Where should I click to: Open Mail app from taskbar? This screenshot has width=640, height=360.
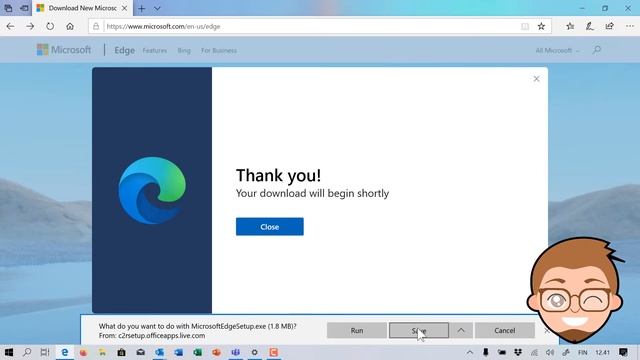click(140, 352)
